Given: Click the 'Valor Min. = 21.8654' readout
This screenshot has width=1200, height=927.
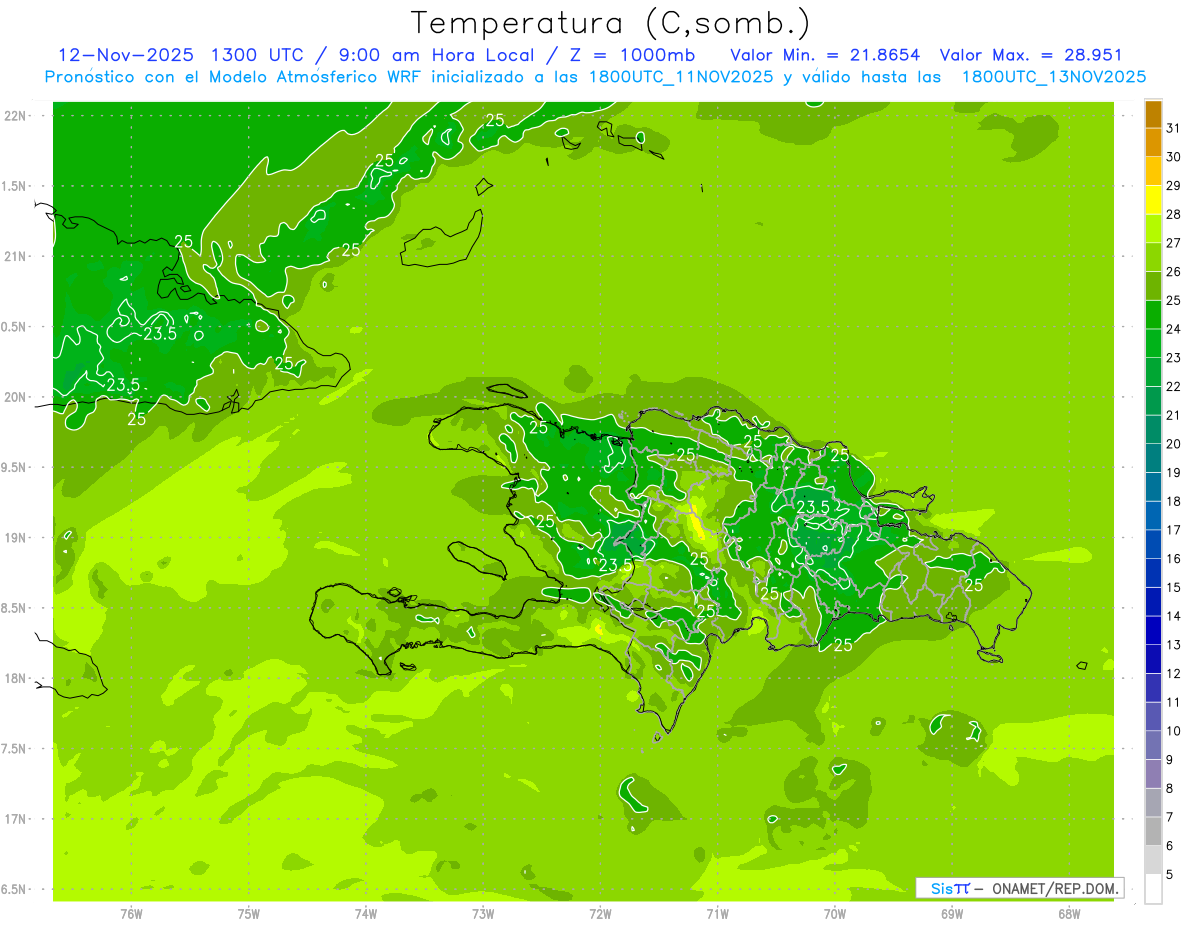Looking at the screenshot, I should tap(825, 55).
